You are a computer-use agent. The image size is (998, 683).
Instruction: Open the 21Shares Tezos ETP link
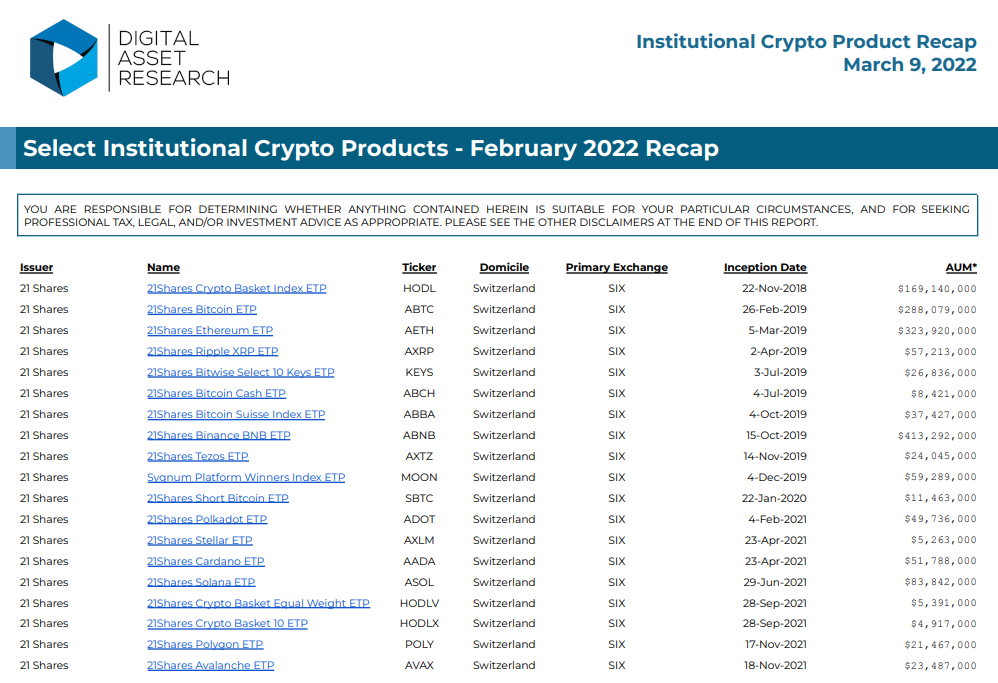click(x=197, y=456)
